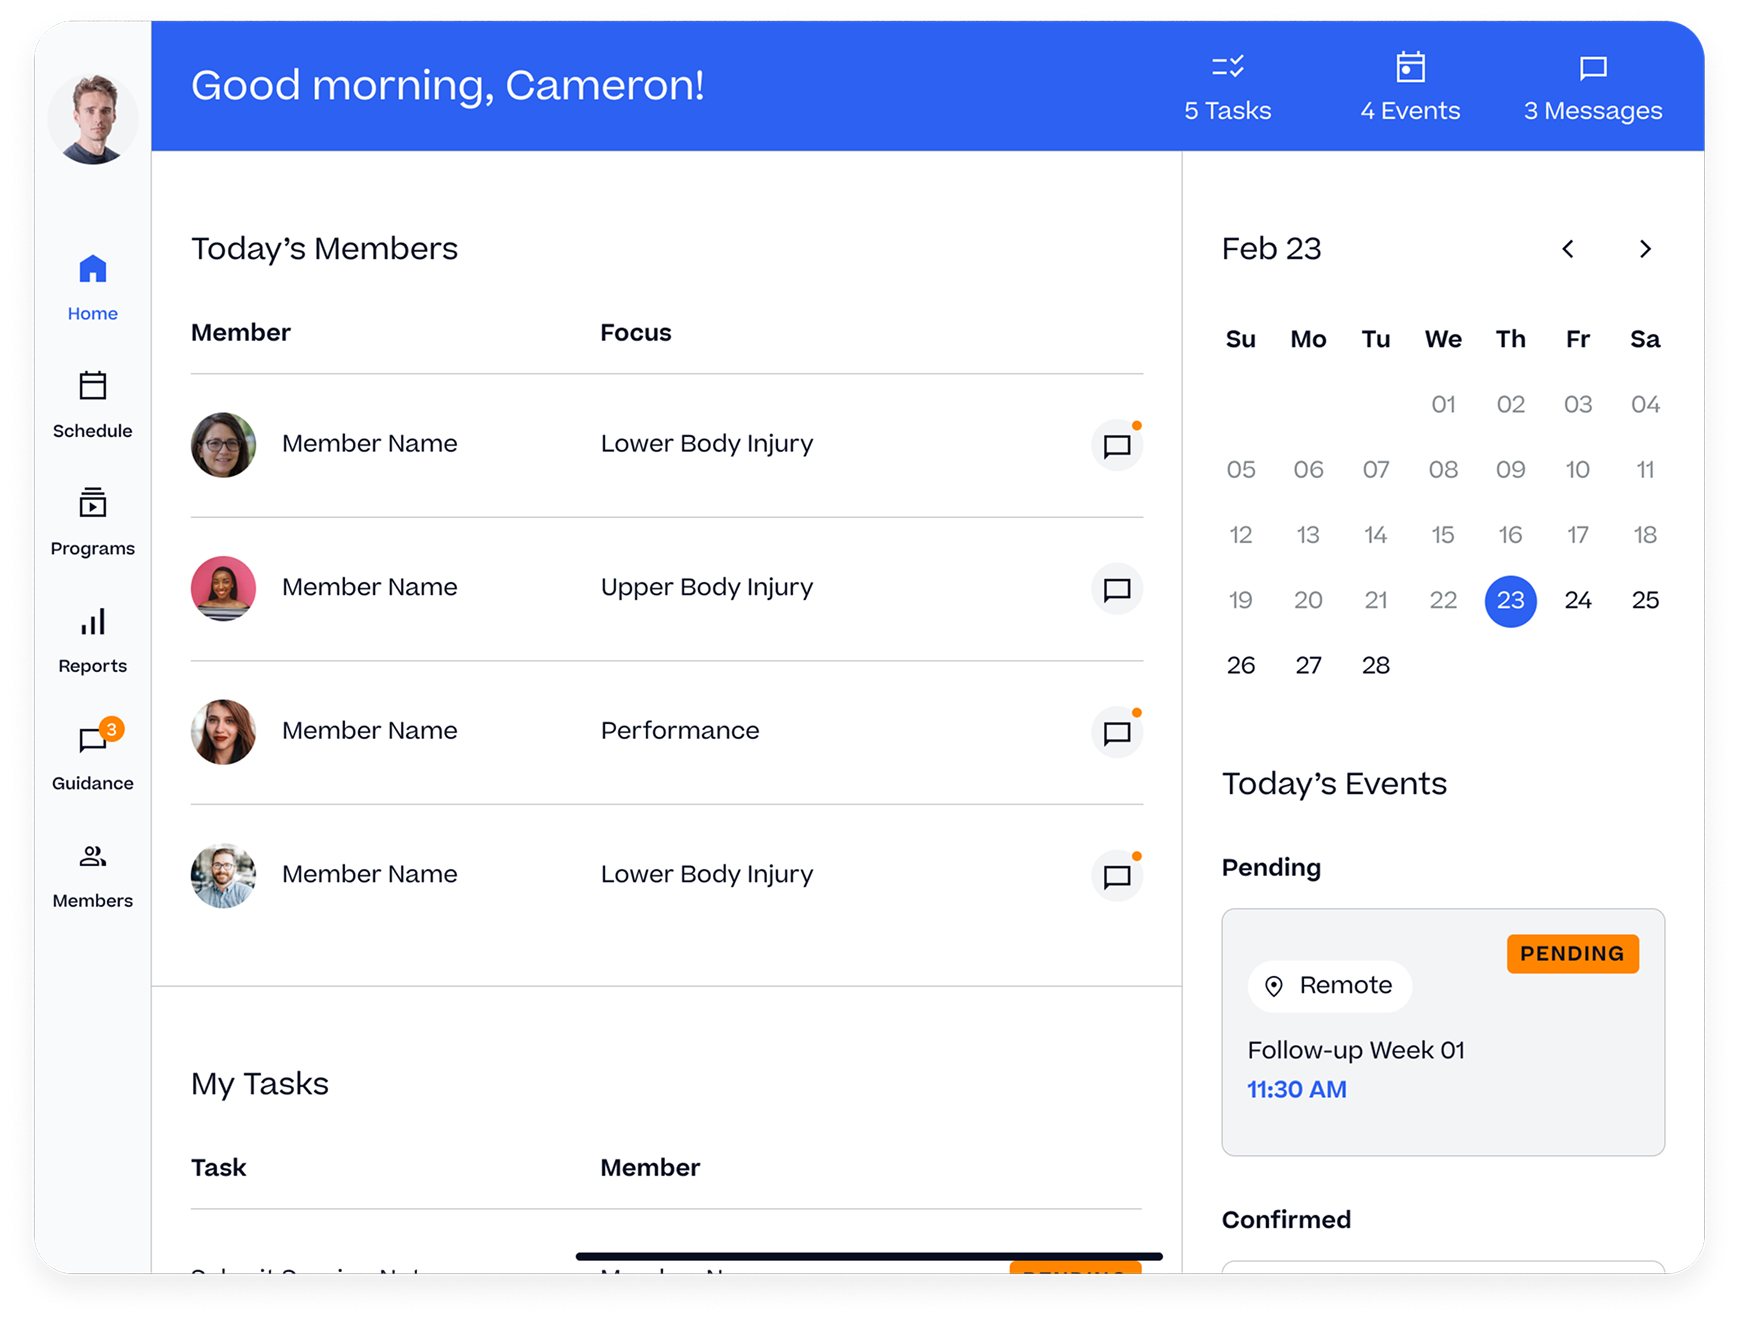Viewport: 1738px width, 1320px height.
Task: Click the horizontal scrollbar above My Tasks rows
Action: pos(869,1256)
